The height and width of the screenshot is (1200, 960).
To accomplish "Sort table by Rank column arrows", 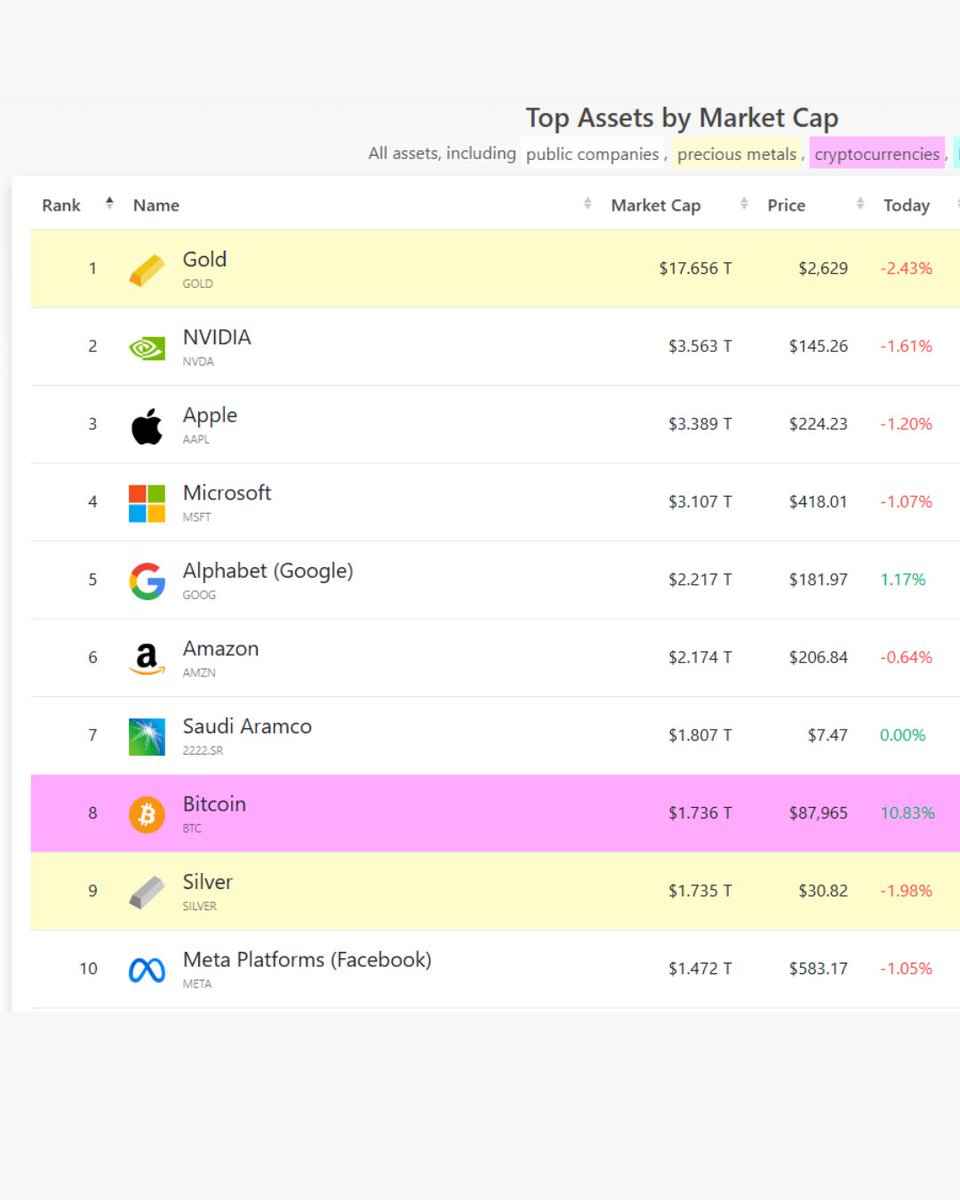I will click(109, 204).
